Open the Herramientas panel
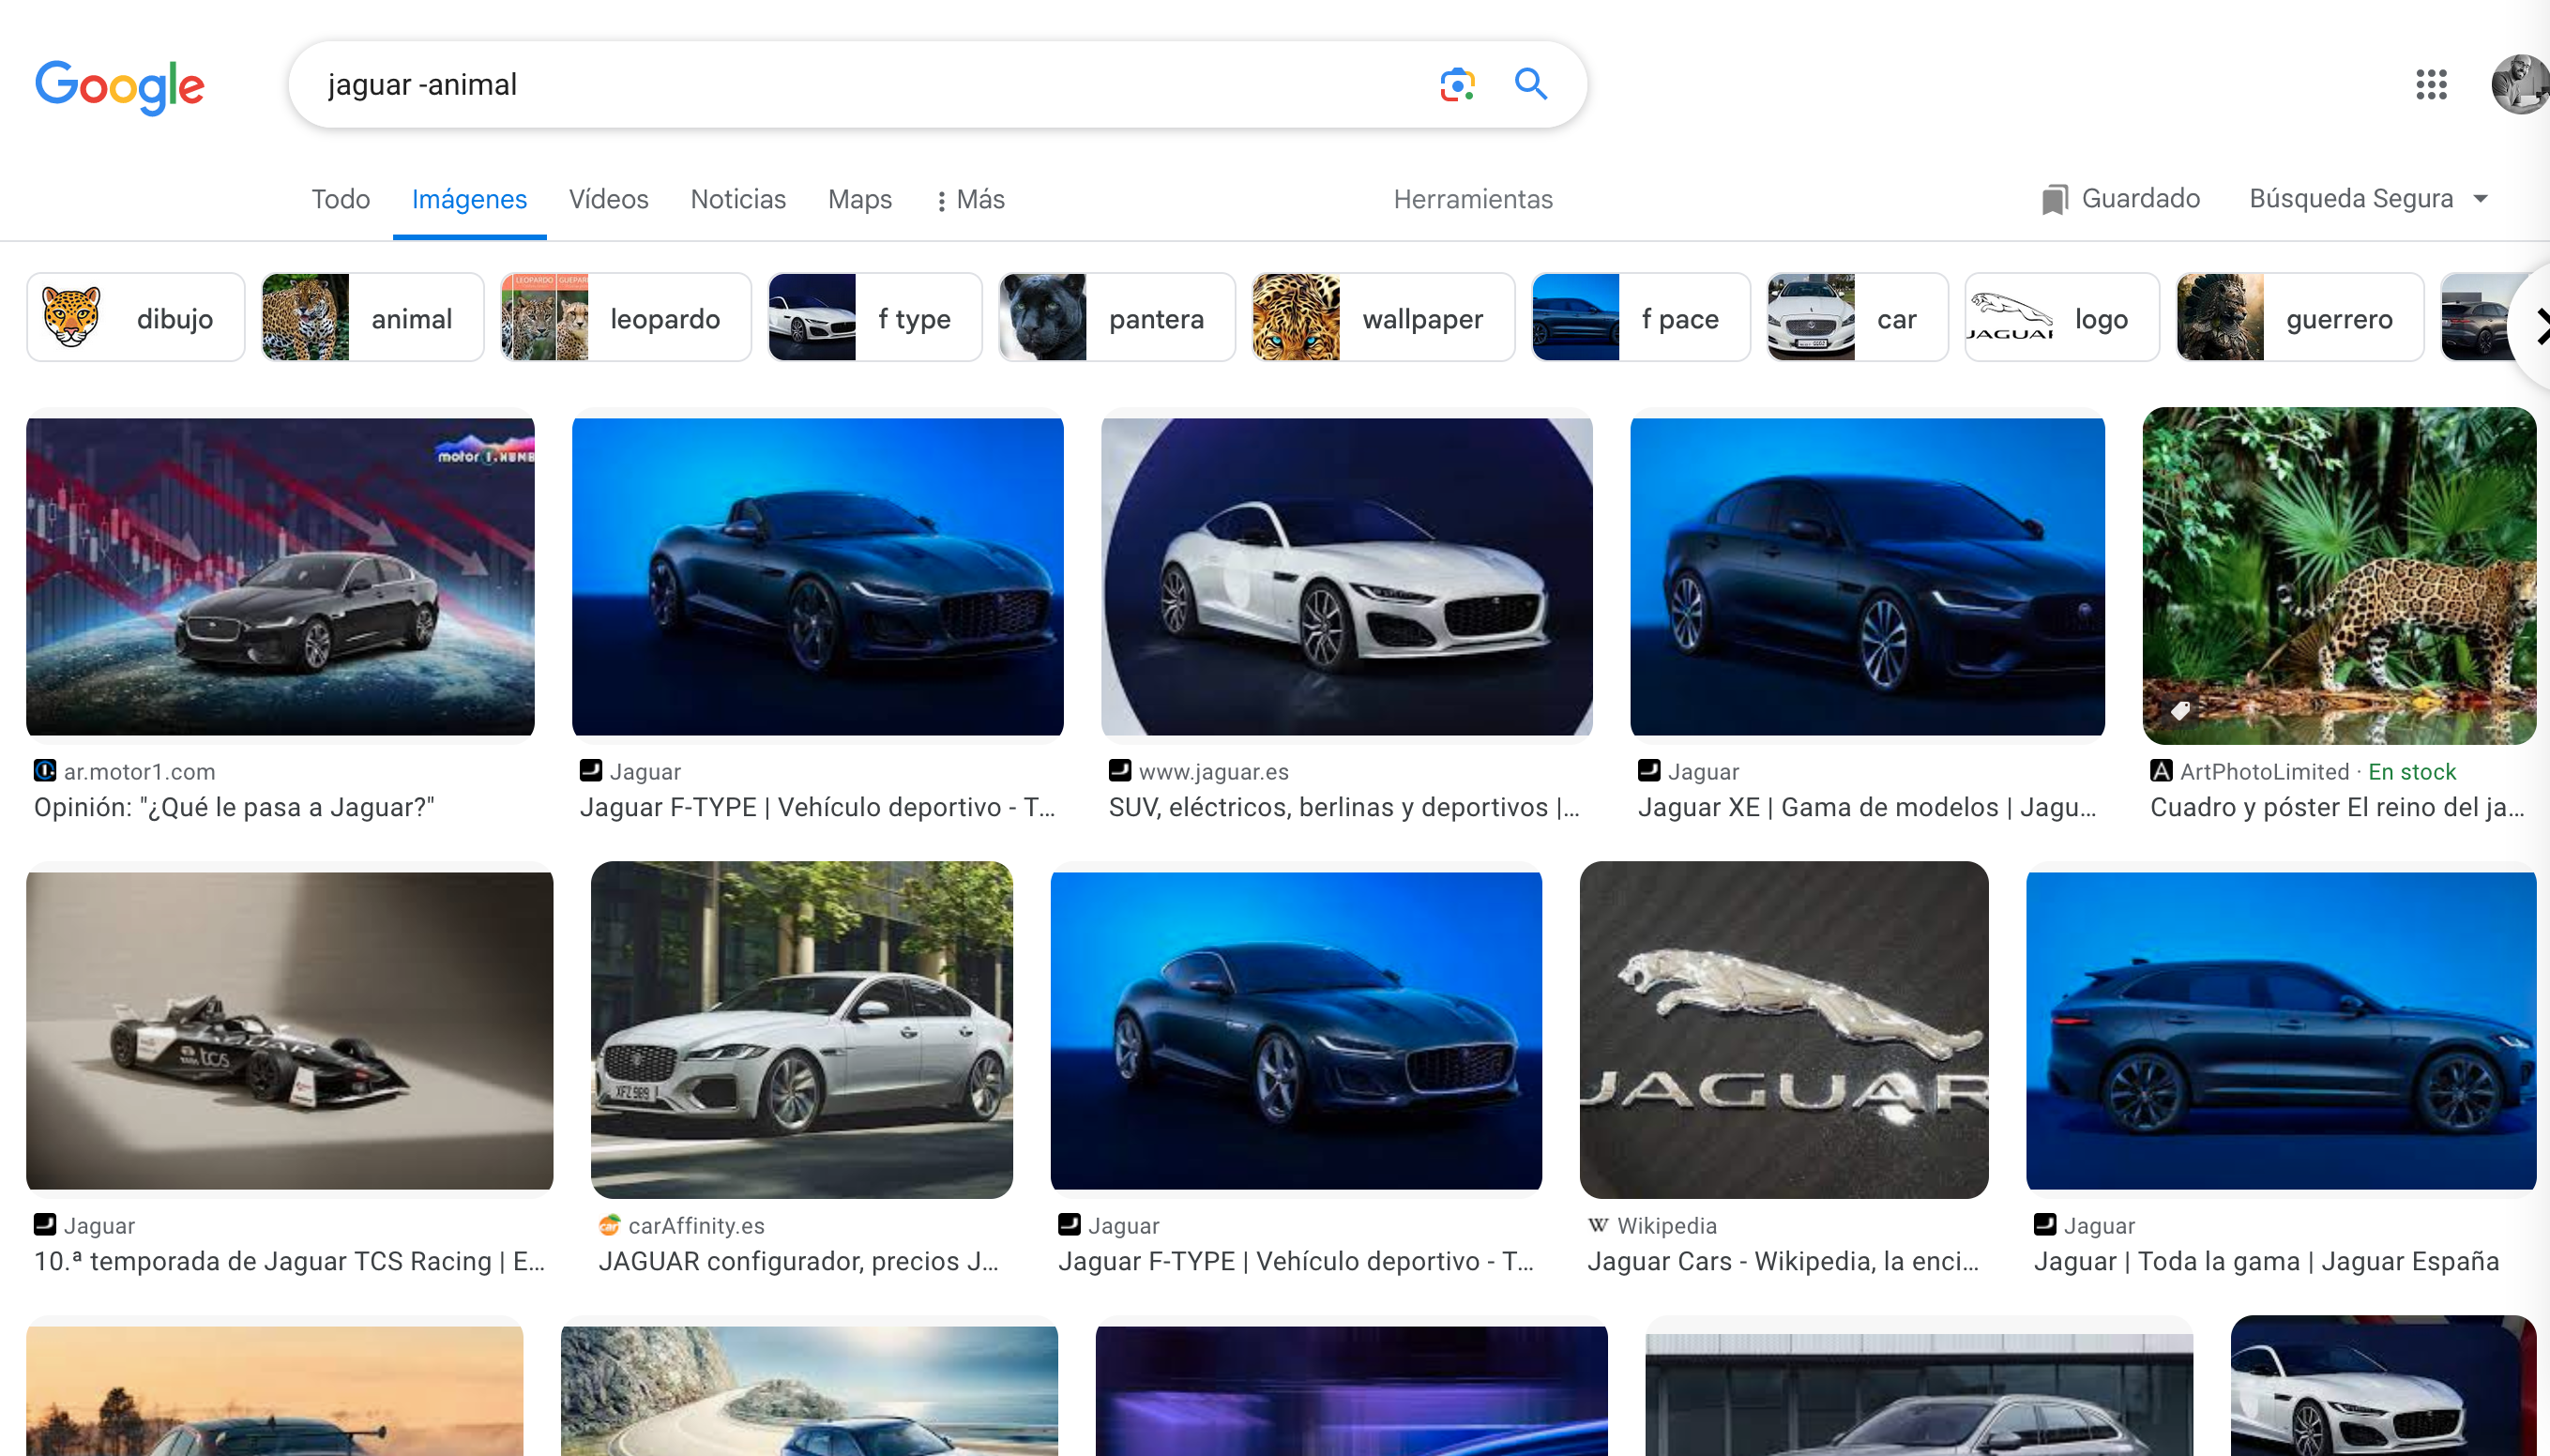This screenshot has height=1456, width=2550. [1472, 199]
